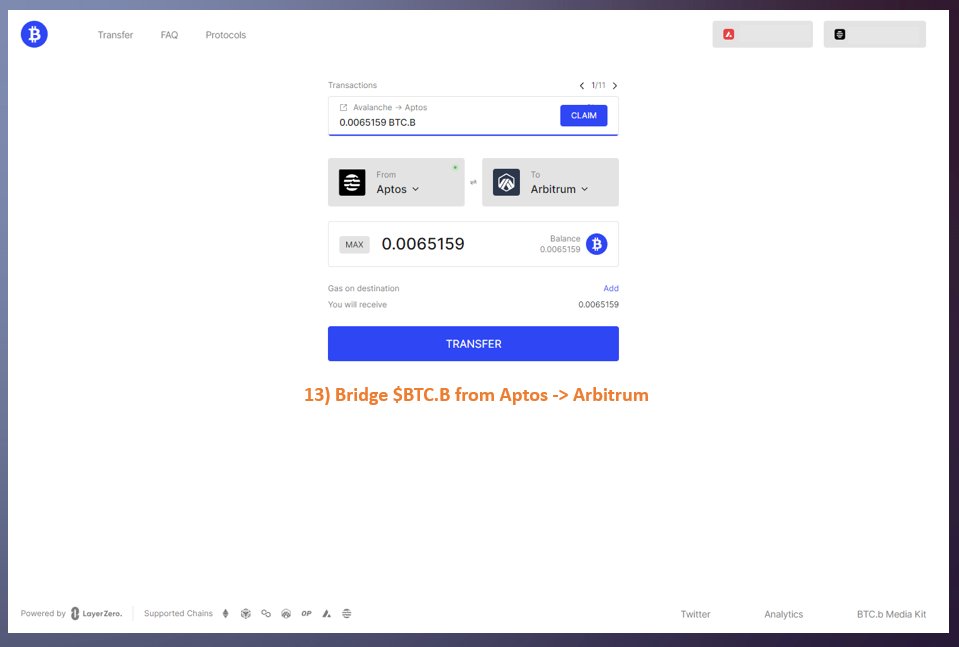Open the Twitter link in footer
The image size is (959, 647).
click(695, 614)
